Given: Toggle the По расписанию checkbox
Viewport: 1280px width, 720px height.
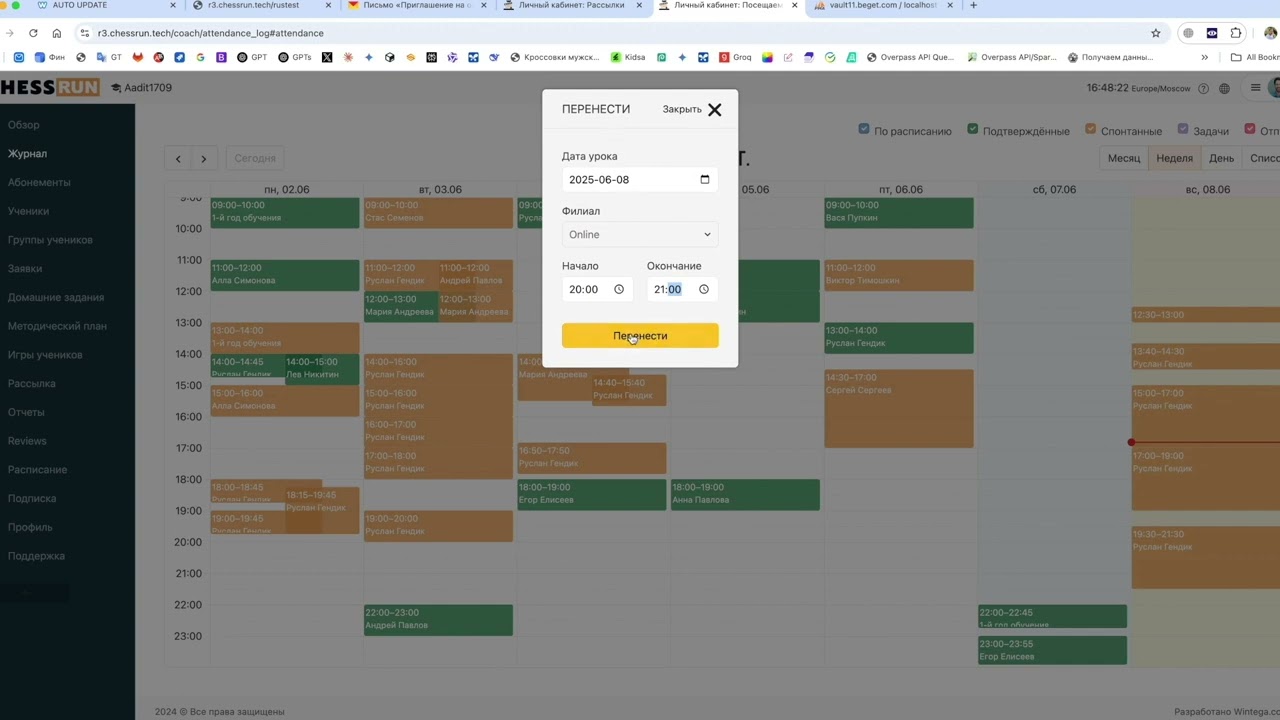Looking at the screenshot, I should tap(864, 130).
